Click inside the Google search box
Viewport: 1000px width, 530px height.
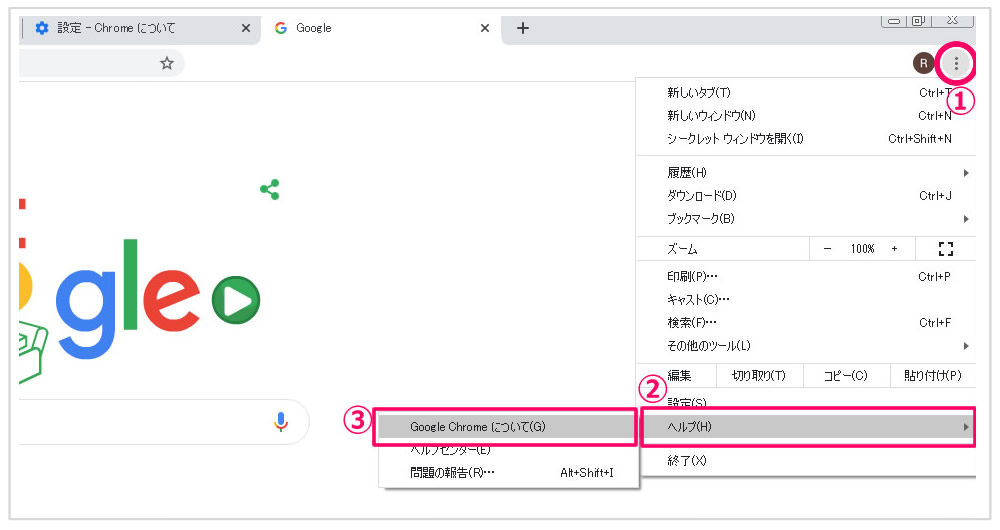(x=164, y=422)
